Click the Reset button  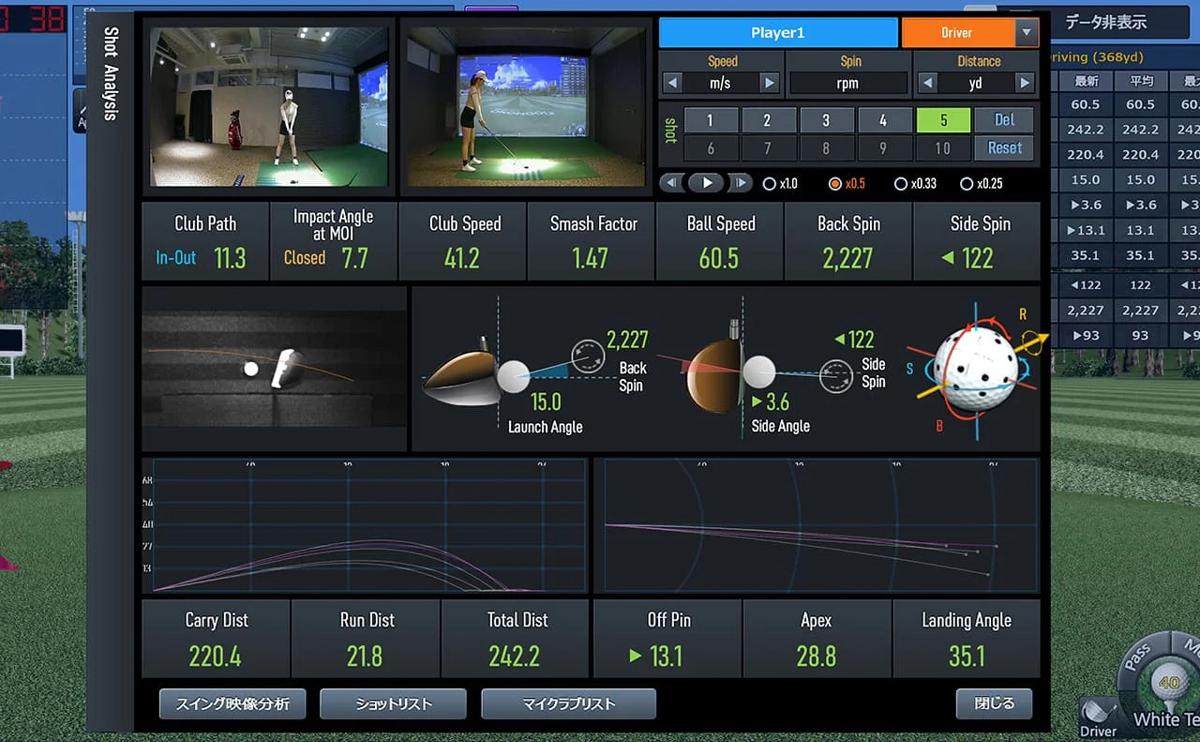[1005, 148]
